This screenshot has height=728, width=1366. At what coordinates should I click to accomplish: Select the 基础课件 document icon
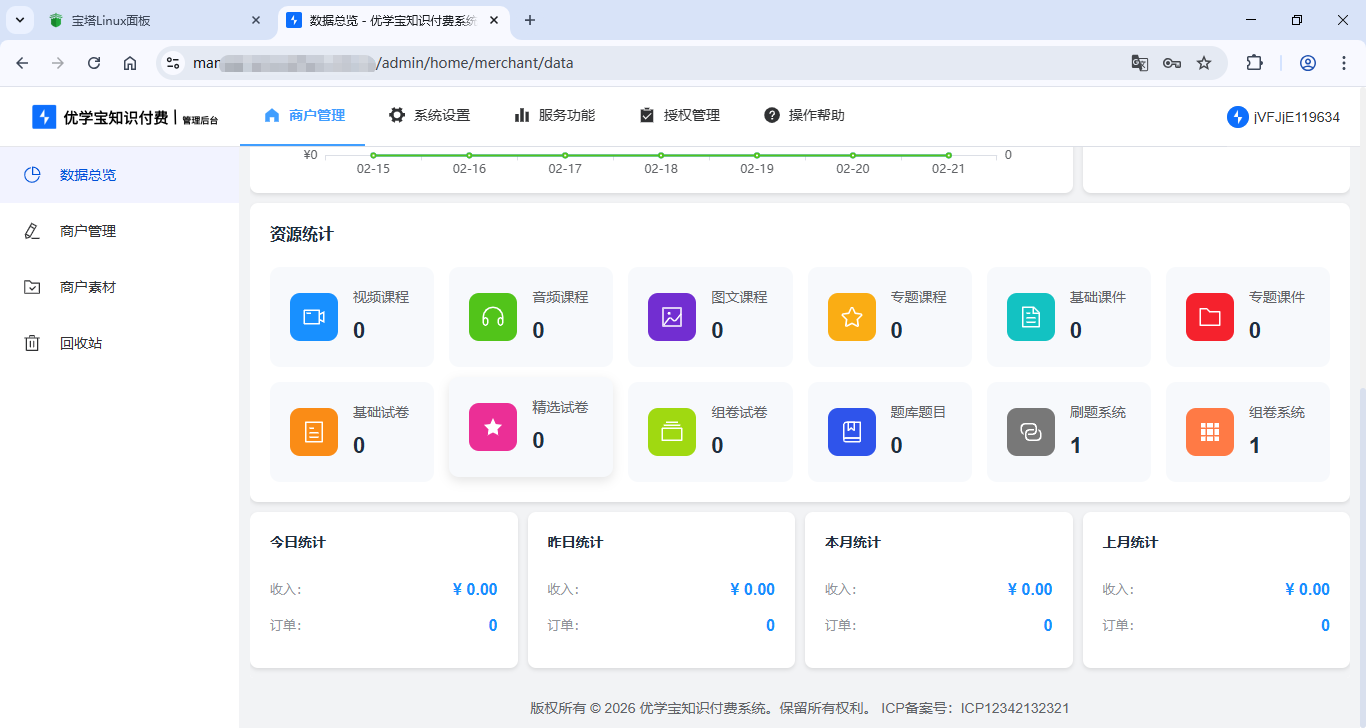point(1029,316)
